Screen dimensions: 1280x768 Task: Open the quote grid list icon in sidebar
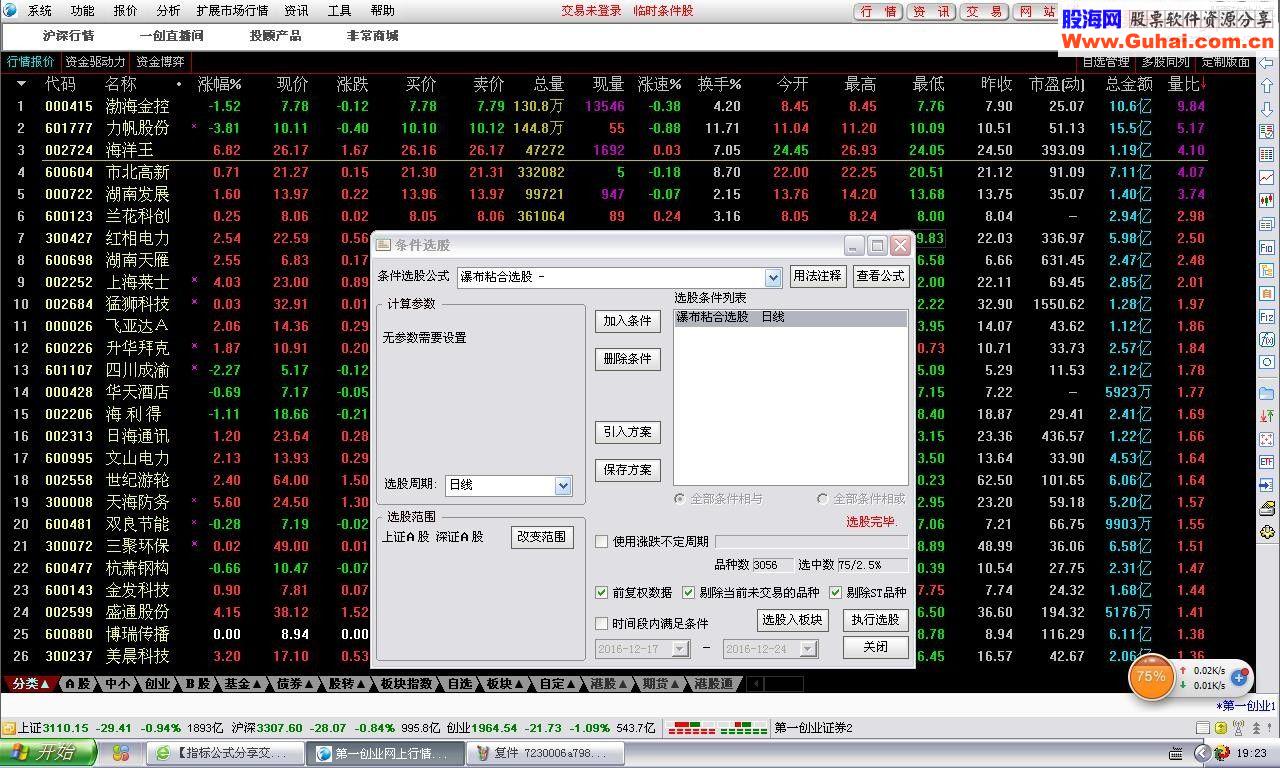[x=1266, y=154]
